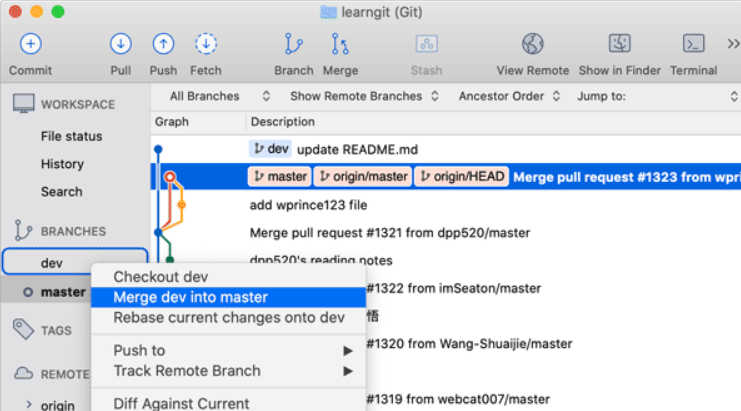Select Merge dev into master
This screenshot has height=411, width=741.
pos(228,297)
